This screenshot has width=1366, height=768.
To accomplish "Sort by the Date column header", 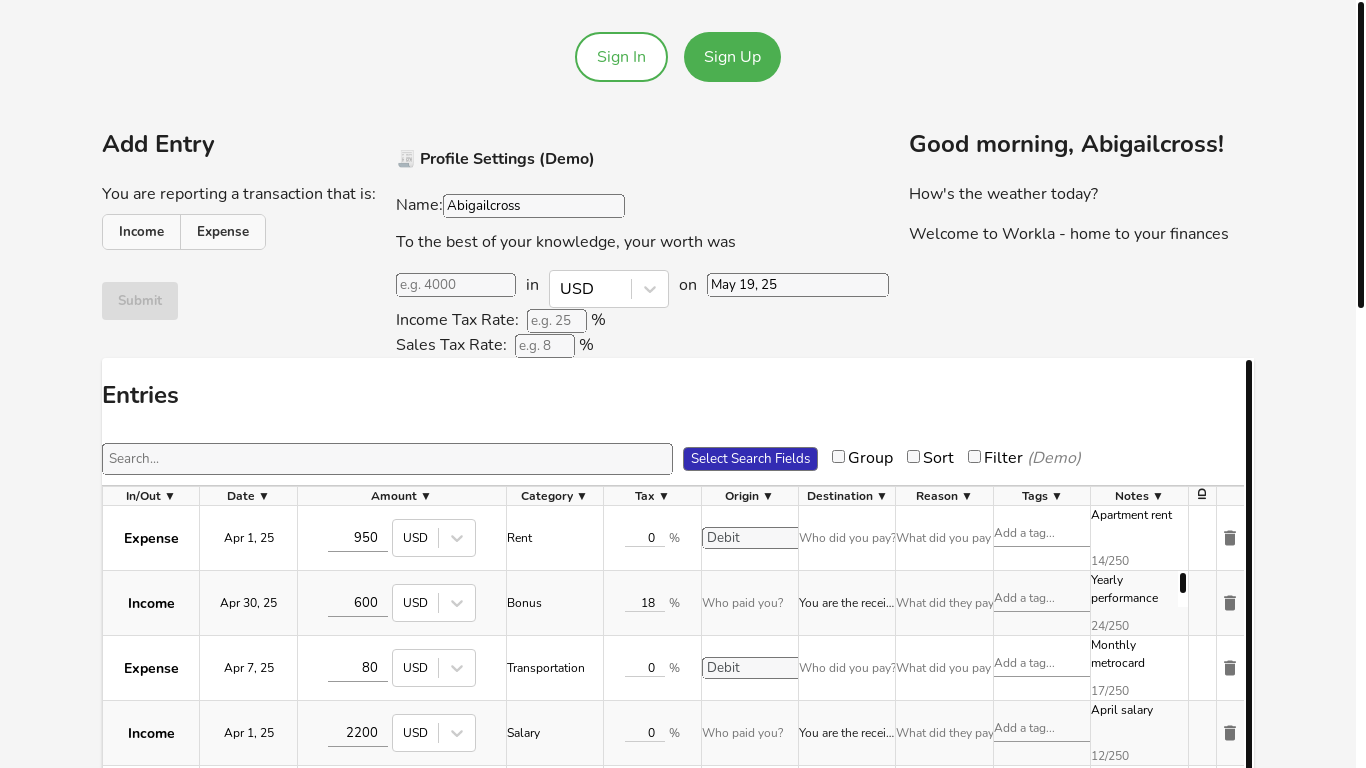I will pos(248,496).
